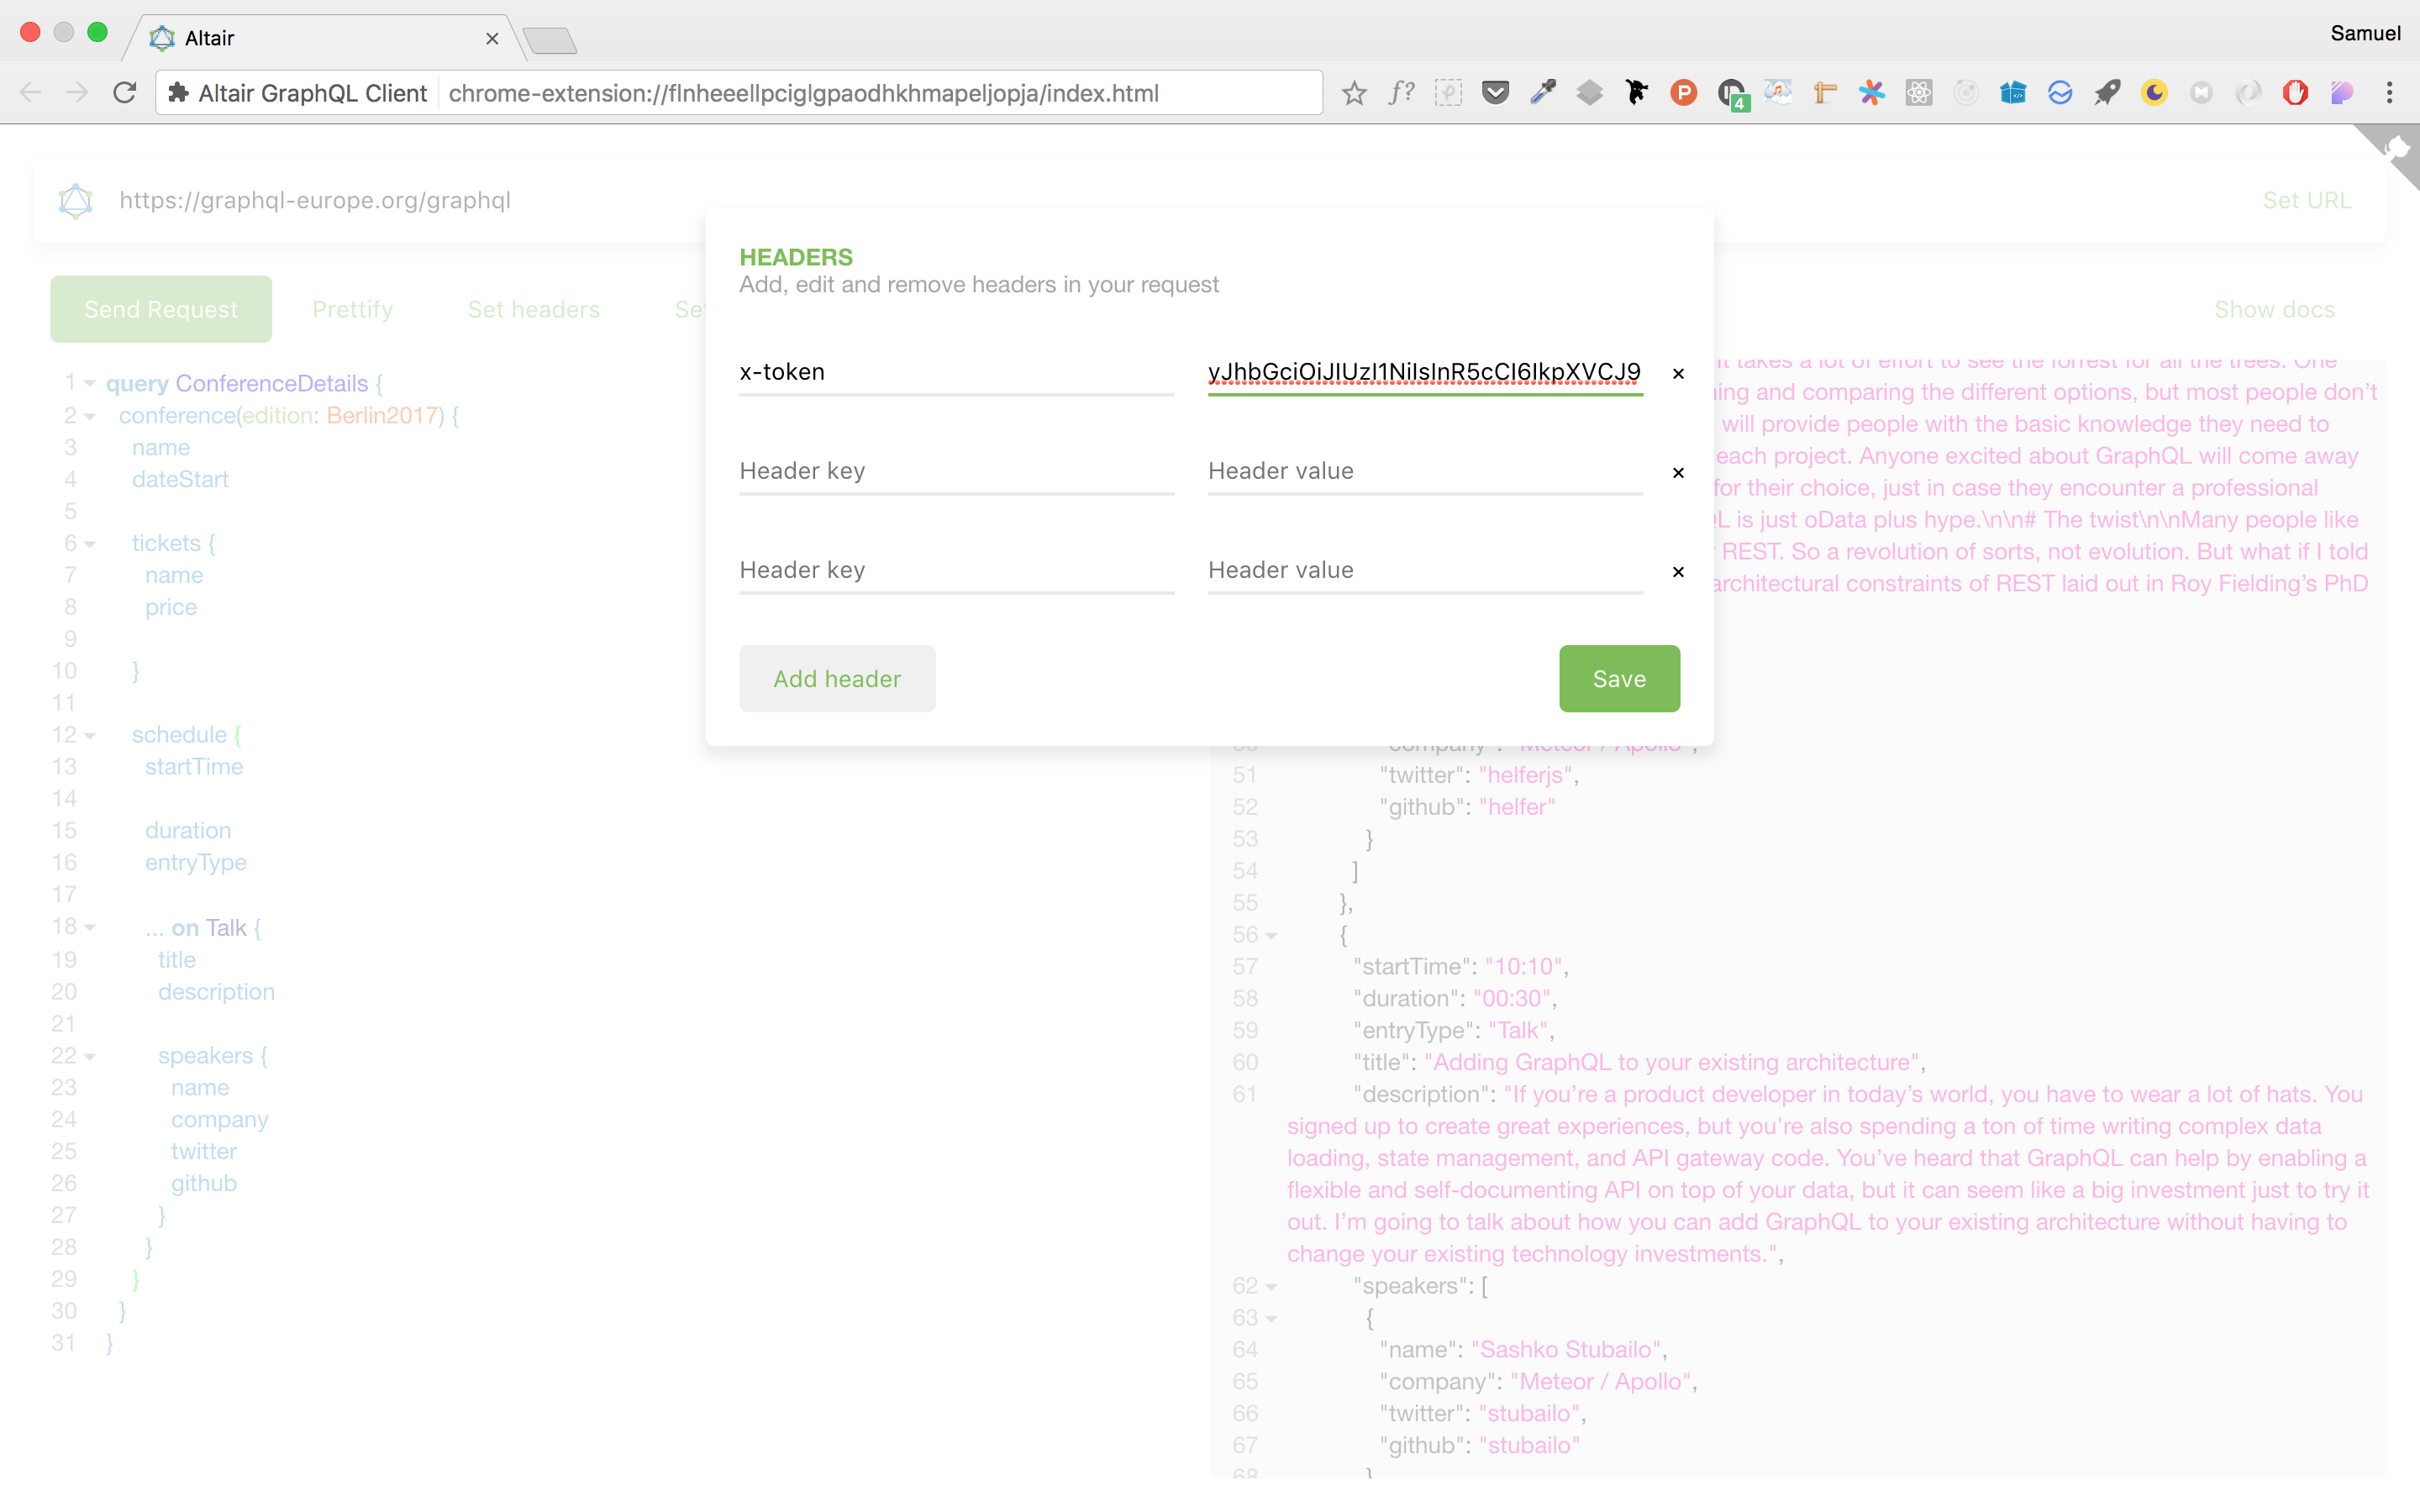Open the Pocket extension
The width and height of the screenshot is (2420, 1512).
coord(1496,92)
